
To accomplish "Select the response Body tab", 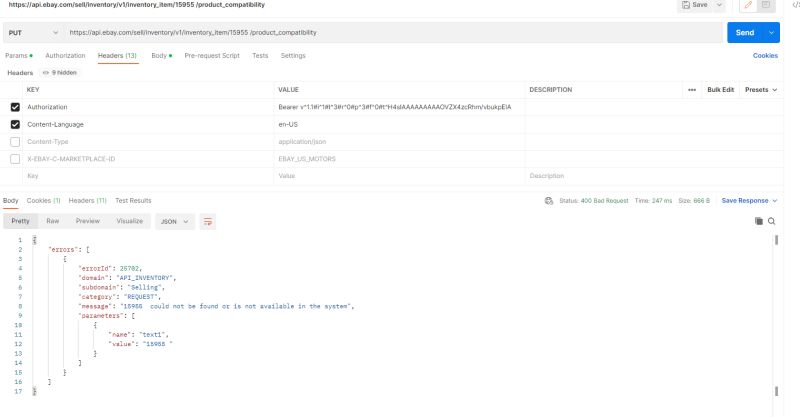I will coord(11,201).
